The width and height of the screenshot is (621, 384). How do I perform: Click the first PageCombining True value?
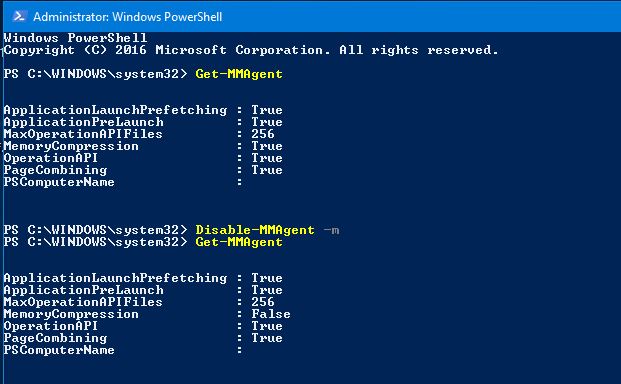click(x=267, y=170)
